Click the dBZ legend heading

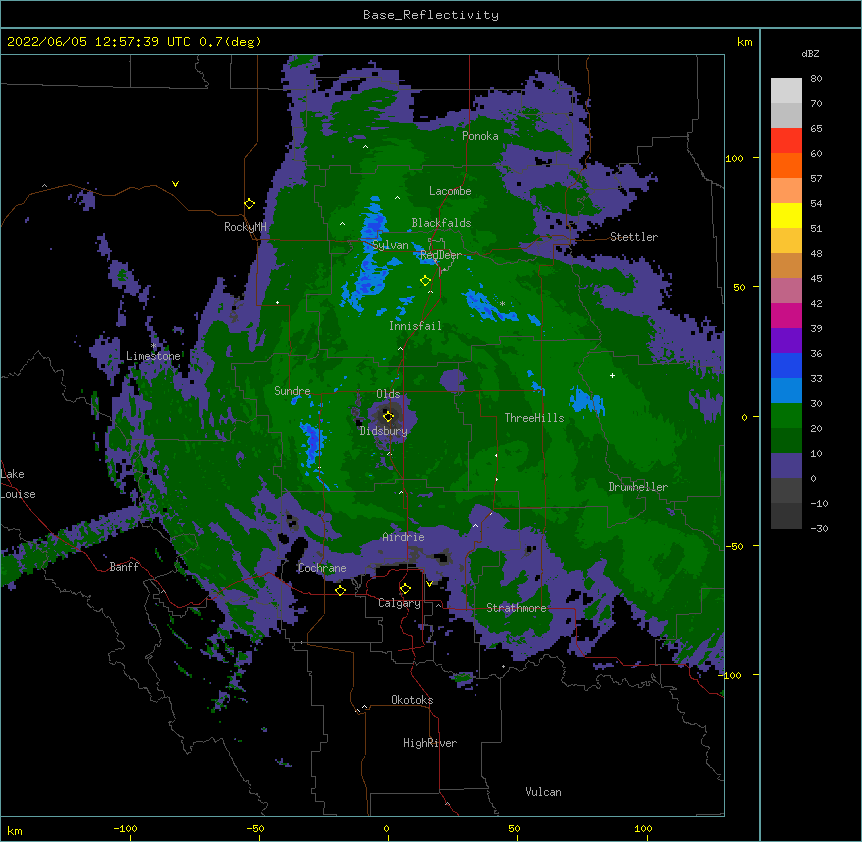tap(810, 54)
